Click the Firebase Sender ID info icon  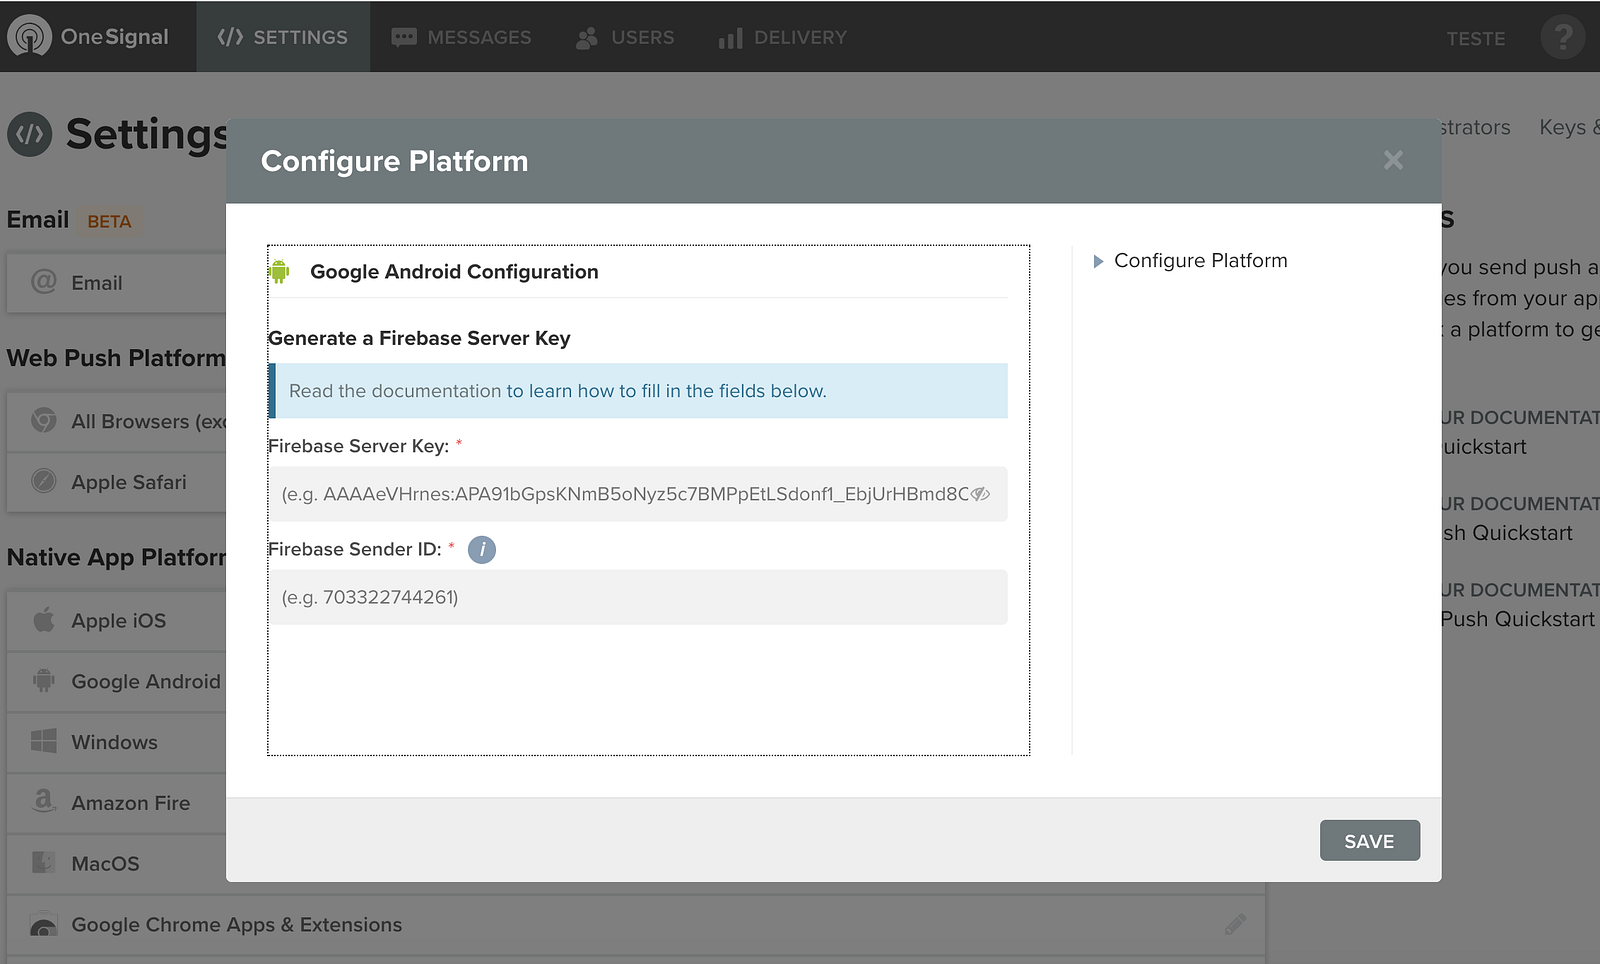click(482, 549)
